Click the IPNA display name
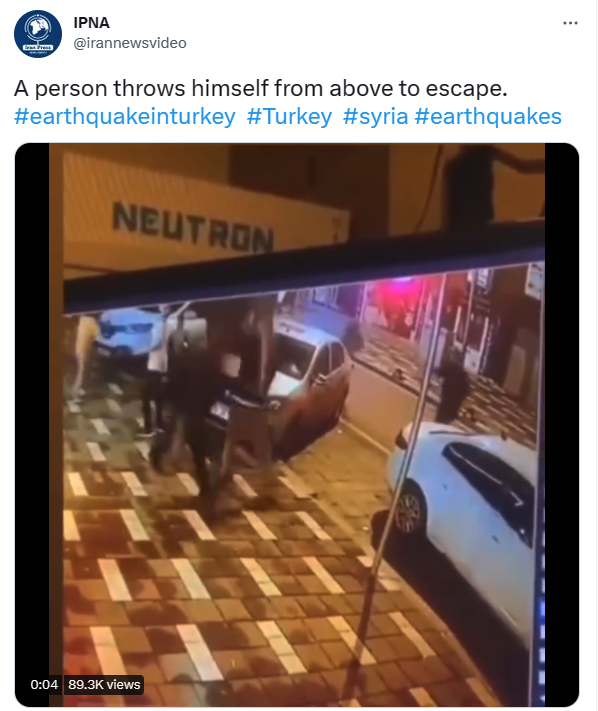 pyautogui.click(x=92, y=23)
